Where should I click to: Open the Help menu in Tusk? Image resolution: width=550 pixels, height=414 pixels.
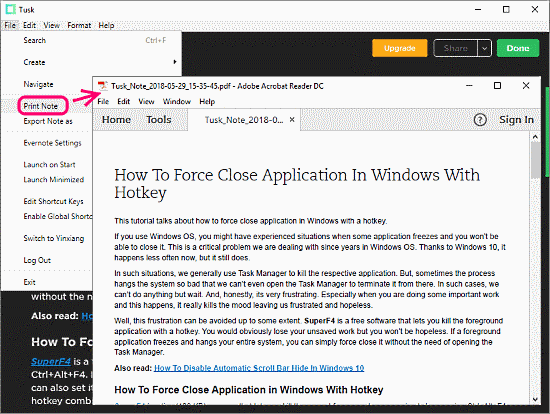tap(106, 25)
